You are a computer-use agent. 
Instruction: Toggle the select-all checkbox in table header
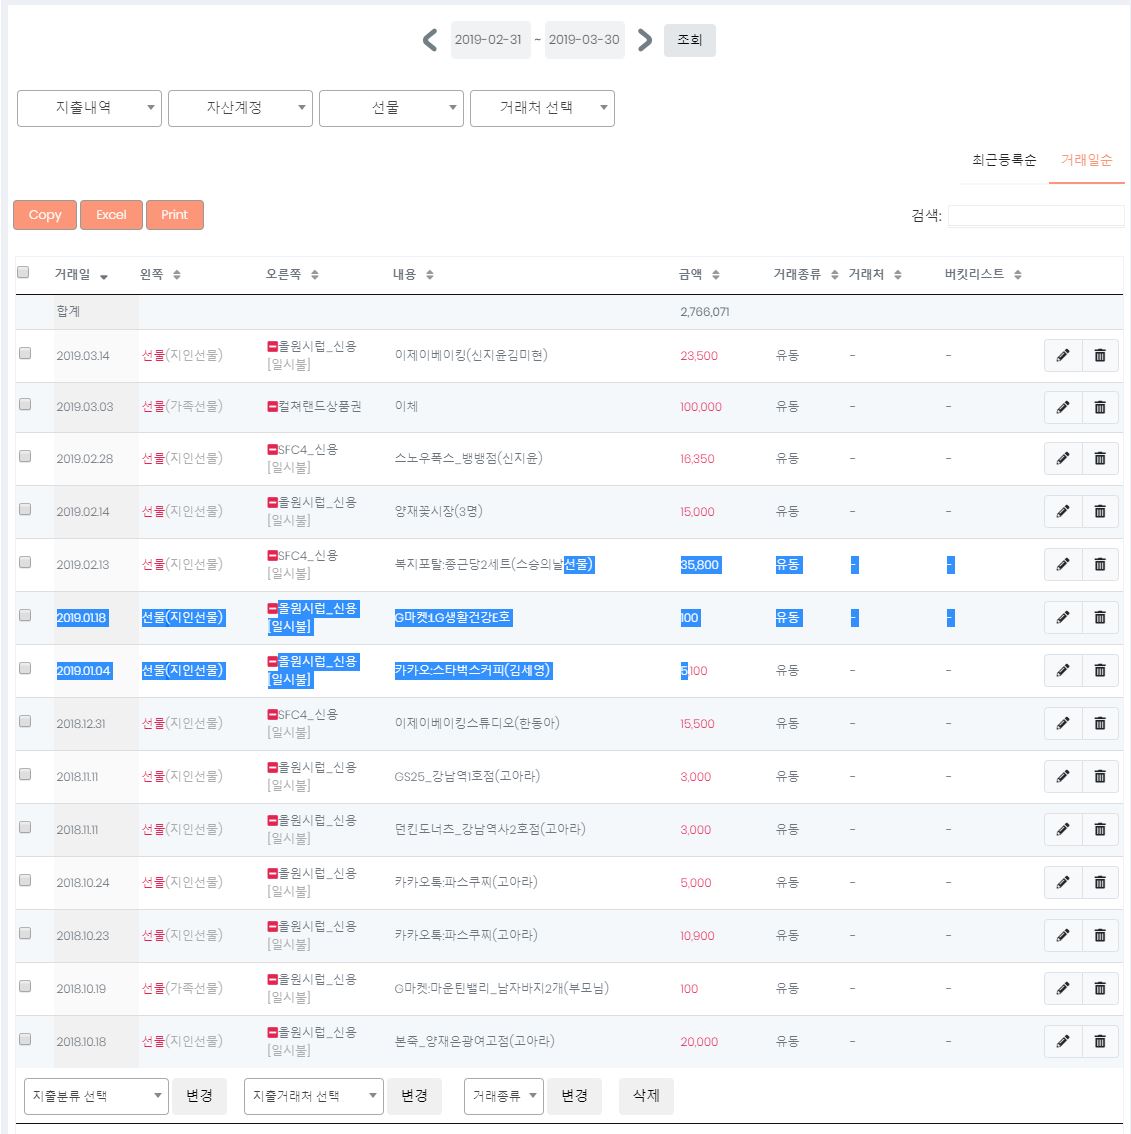click(24, 272)
